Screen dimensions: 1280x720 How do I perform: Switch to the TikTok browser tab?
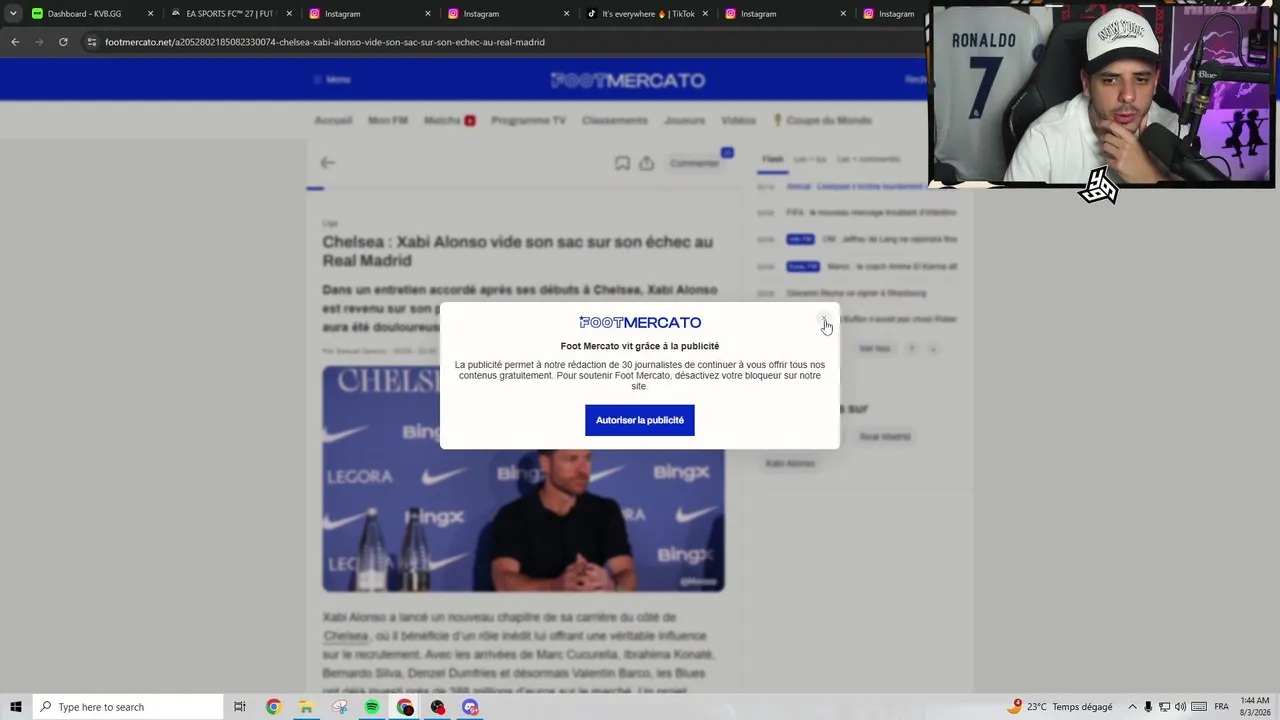[648, 14]
